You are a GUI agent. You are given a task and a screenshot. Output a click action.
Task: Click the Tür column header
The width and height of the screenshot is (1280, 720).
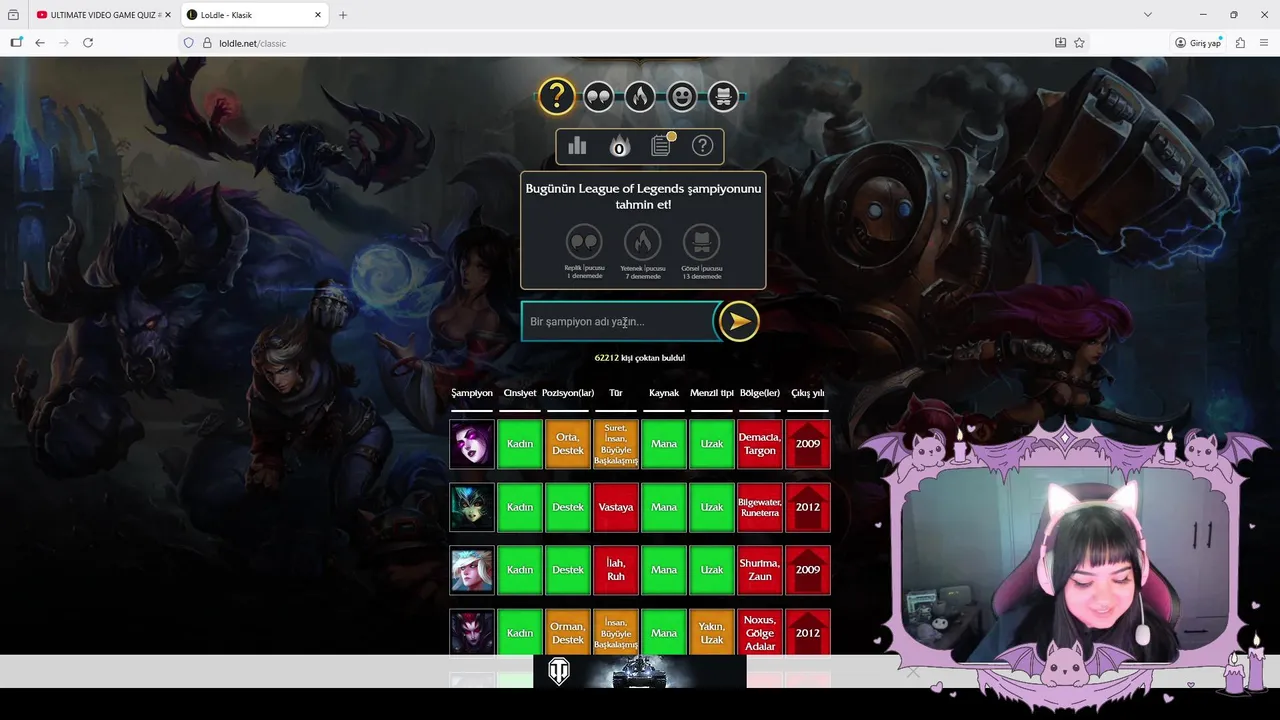point(616,393)
